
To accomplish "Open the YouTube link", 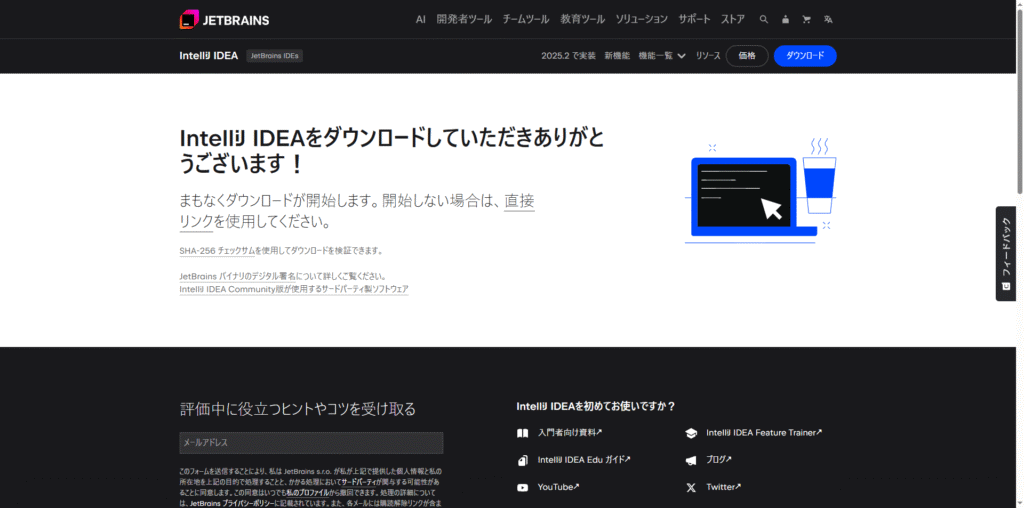I will point(558,488).
